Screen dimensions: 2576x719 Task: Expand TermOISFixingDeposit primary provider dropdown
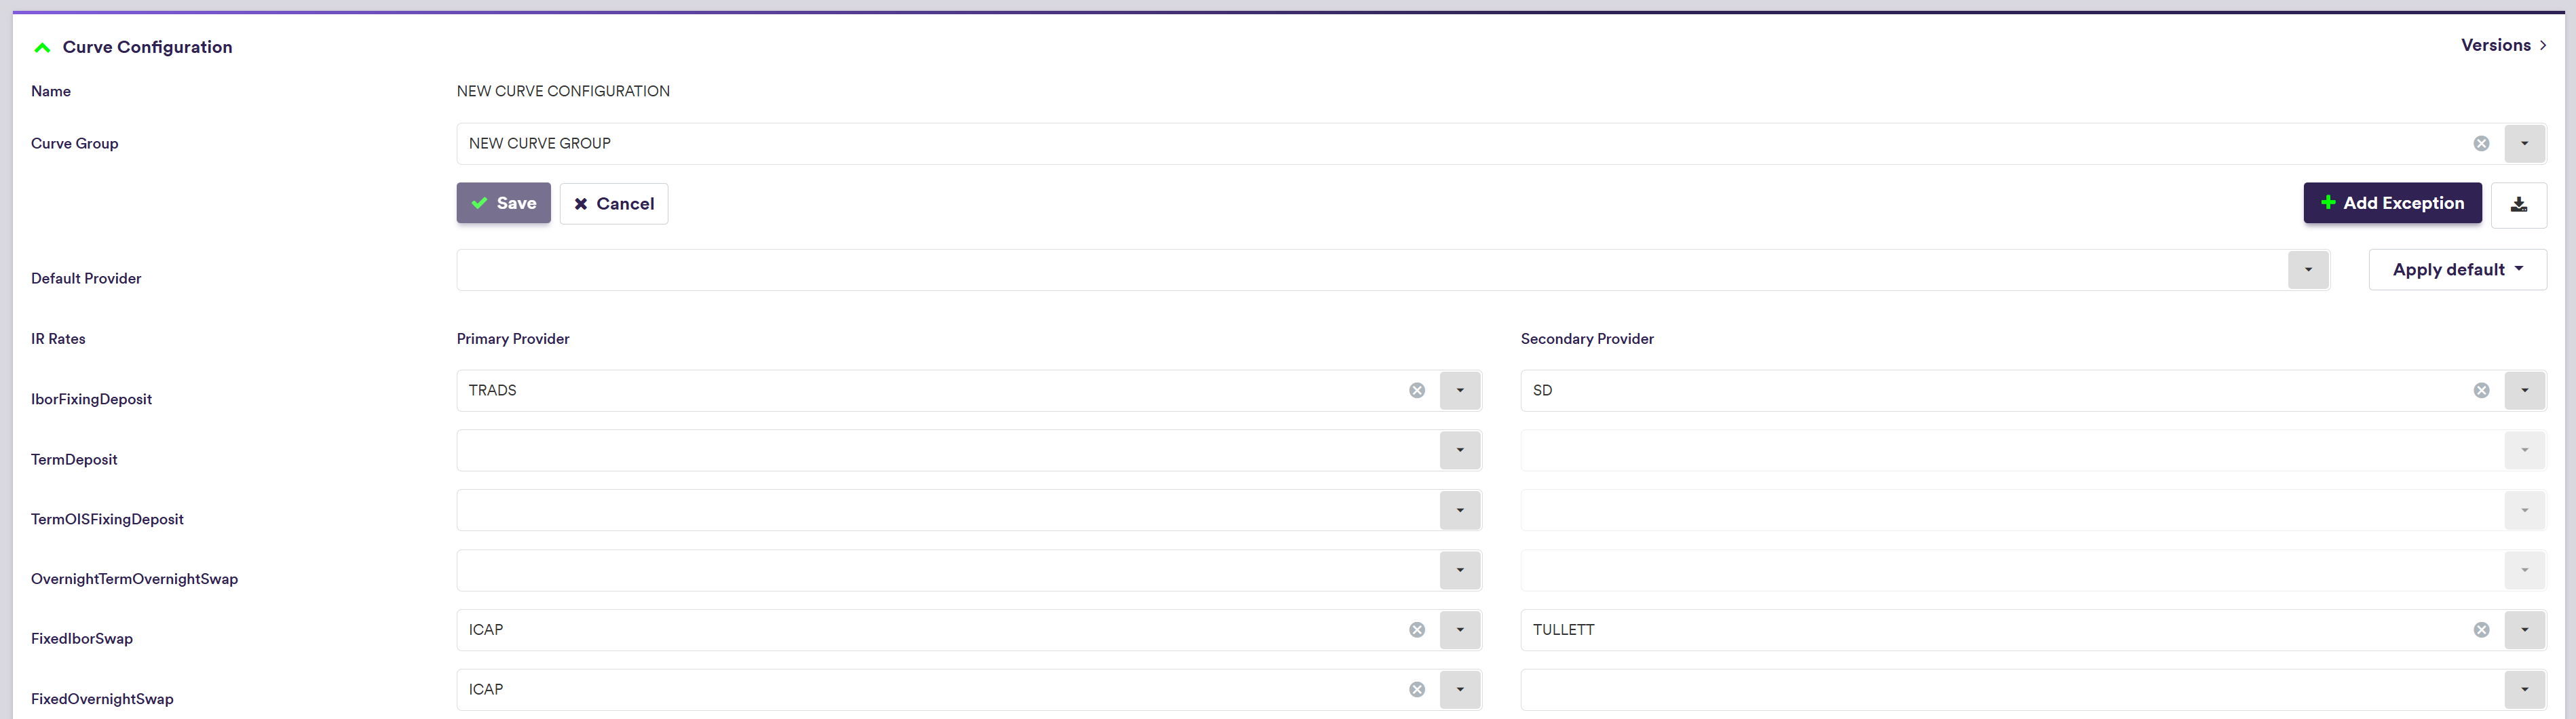click(1460, 511)
